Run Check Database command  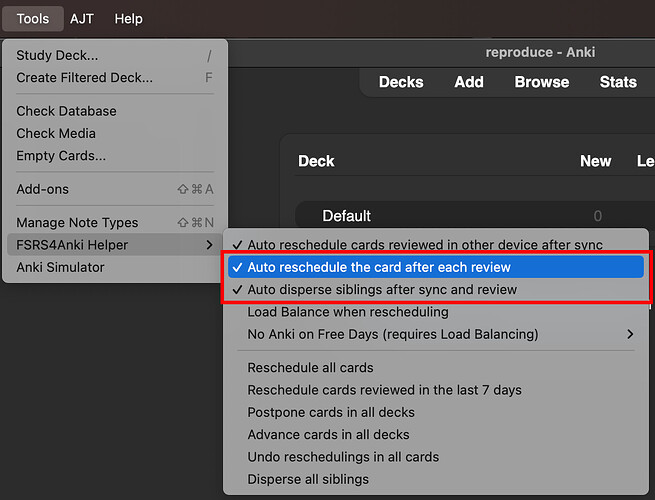(115, 111)
